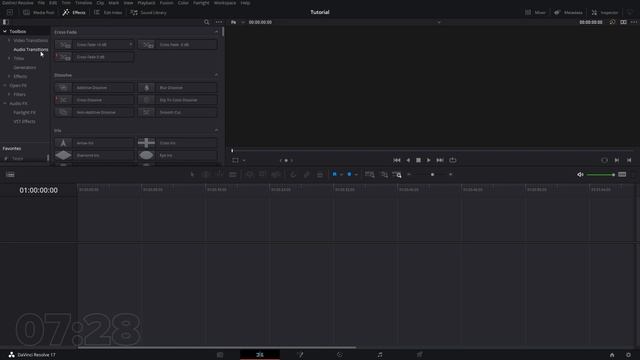640x360 pixels.
Task: Switch to the Fusion page tab
Action: point(300,355)
